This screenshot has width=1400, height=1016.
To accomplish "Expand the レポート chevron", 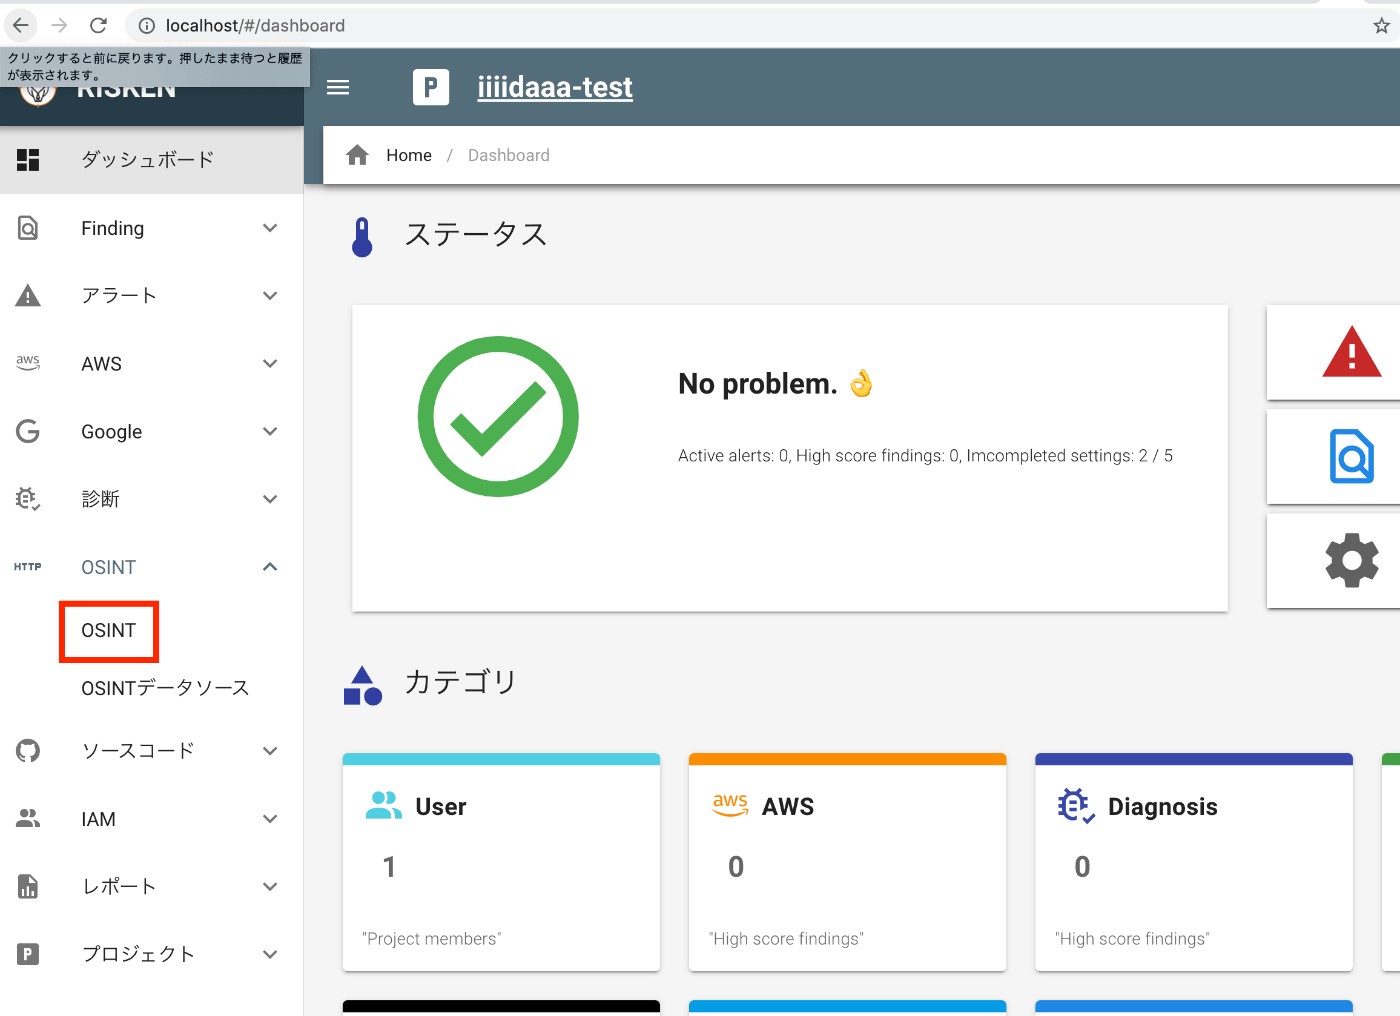I will coord(270,887).
